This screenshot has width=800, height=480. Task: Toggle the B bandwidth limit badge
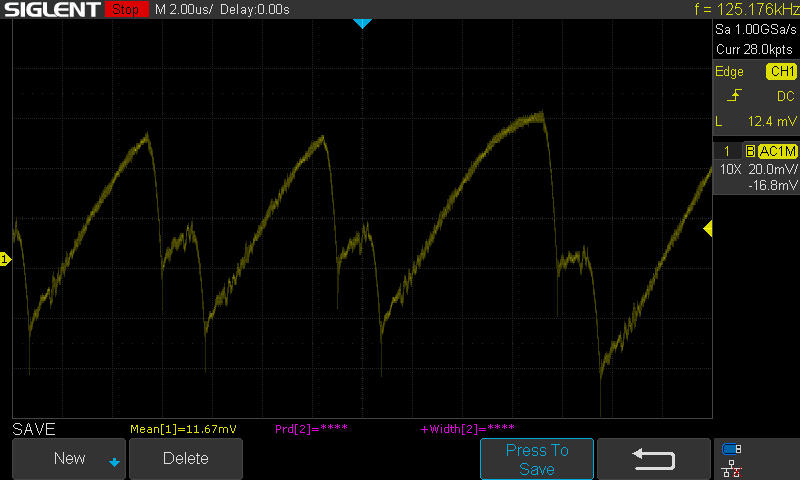(x=749, y=151)
